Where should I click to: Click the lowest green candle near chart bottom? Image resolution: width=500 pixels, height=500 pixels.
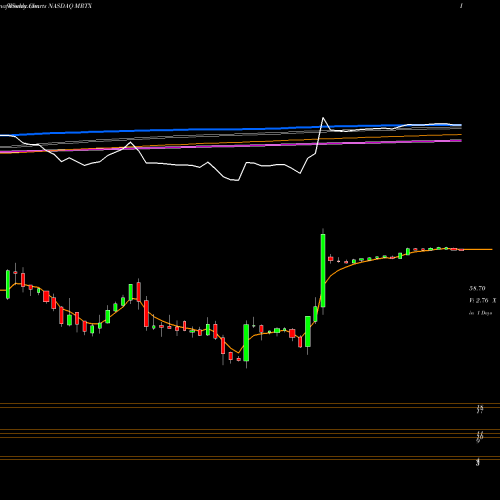pyautogui.click(x=246, y=343)
